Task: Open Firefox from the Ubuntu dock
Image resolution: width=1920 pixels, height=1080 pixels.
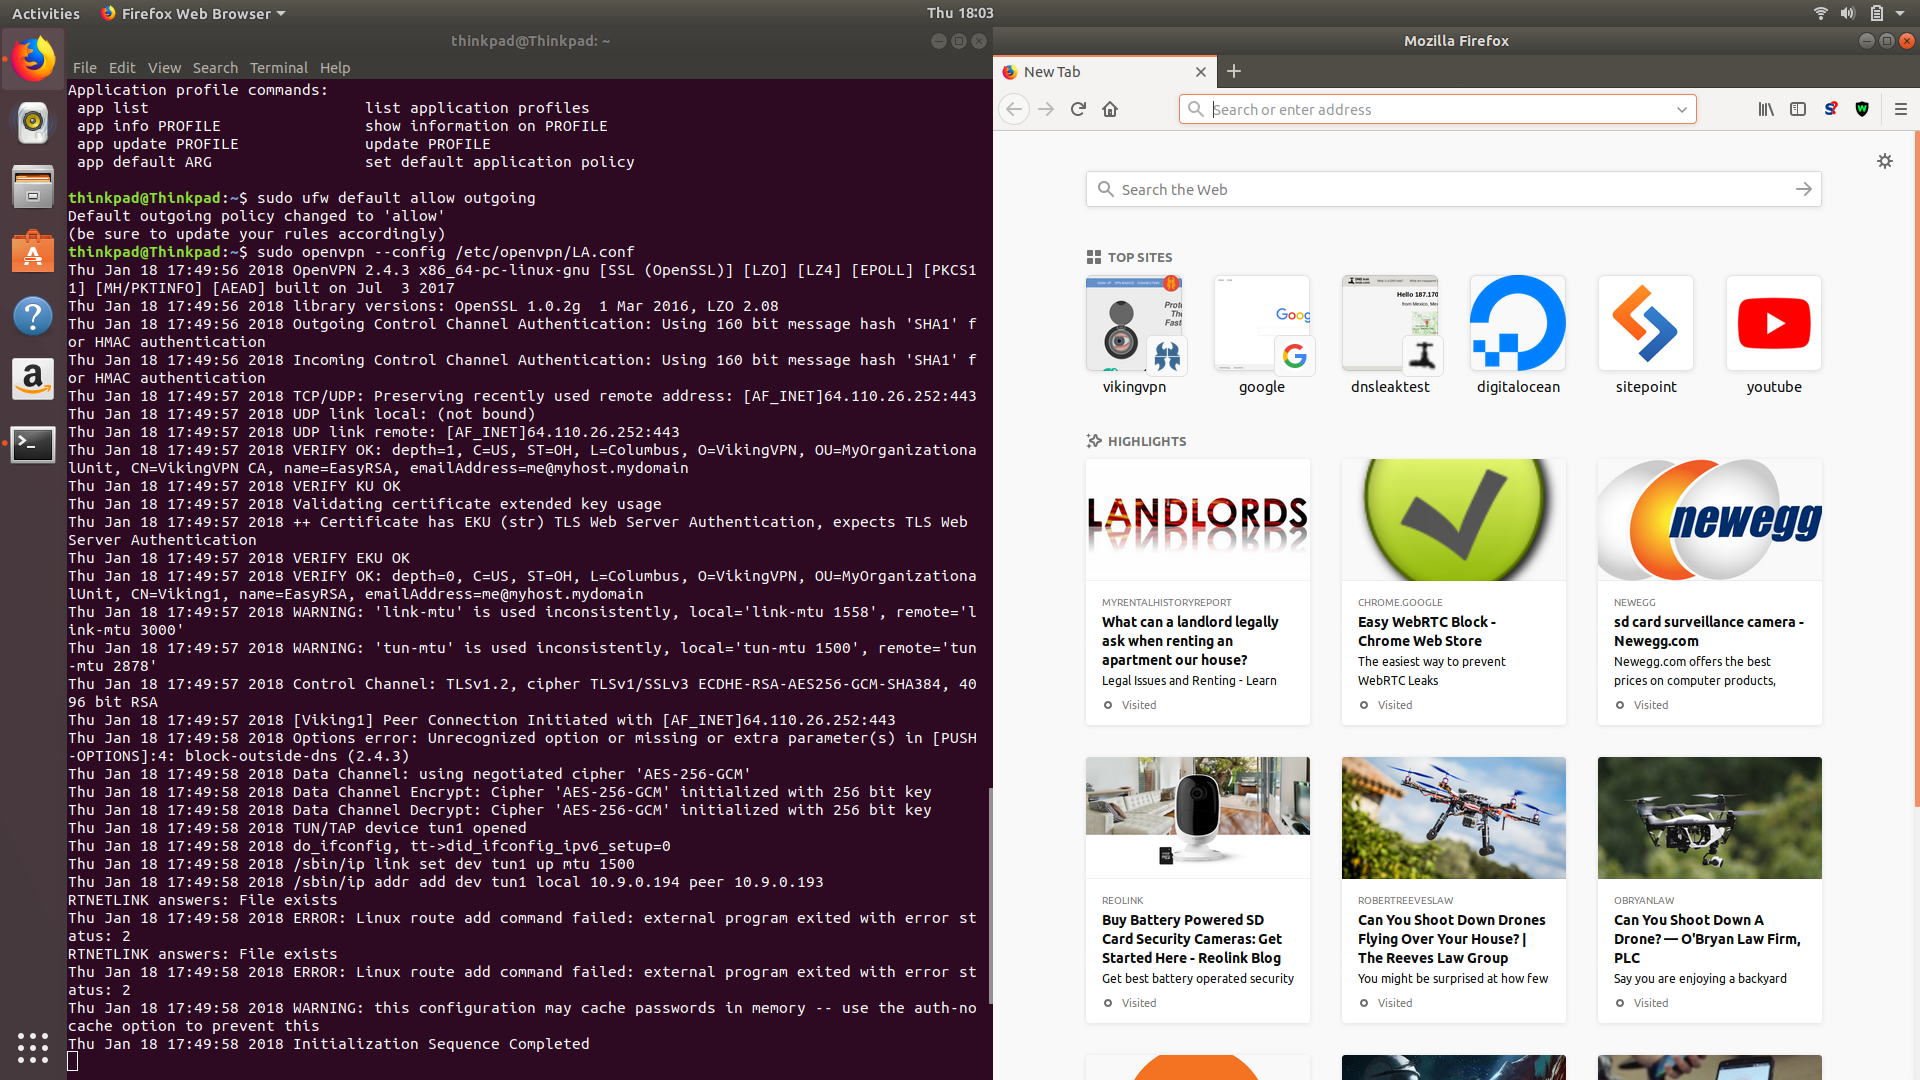Action: (33, 59)
